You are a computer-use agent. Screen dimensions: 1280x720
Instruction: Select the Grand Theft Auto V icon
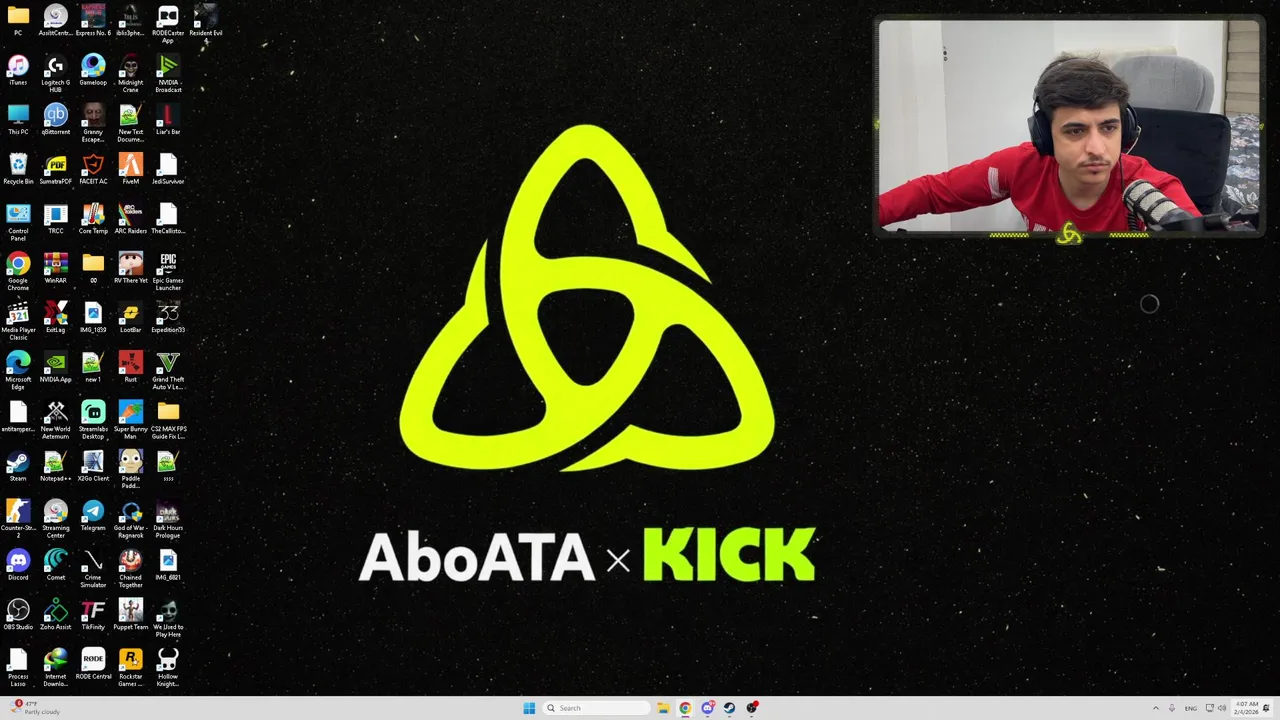click(x=168, y=371)
